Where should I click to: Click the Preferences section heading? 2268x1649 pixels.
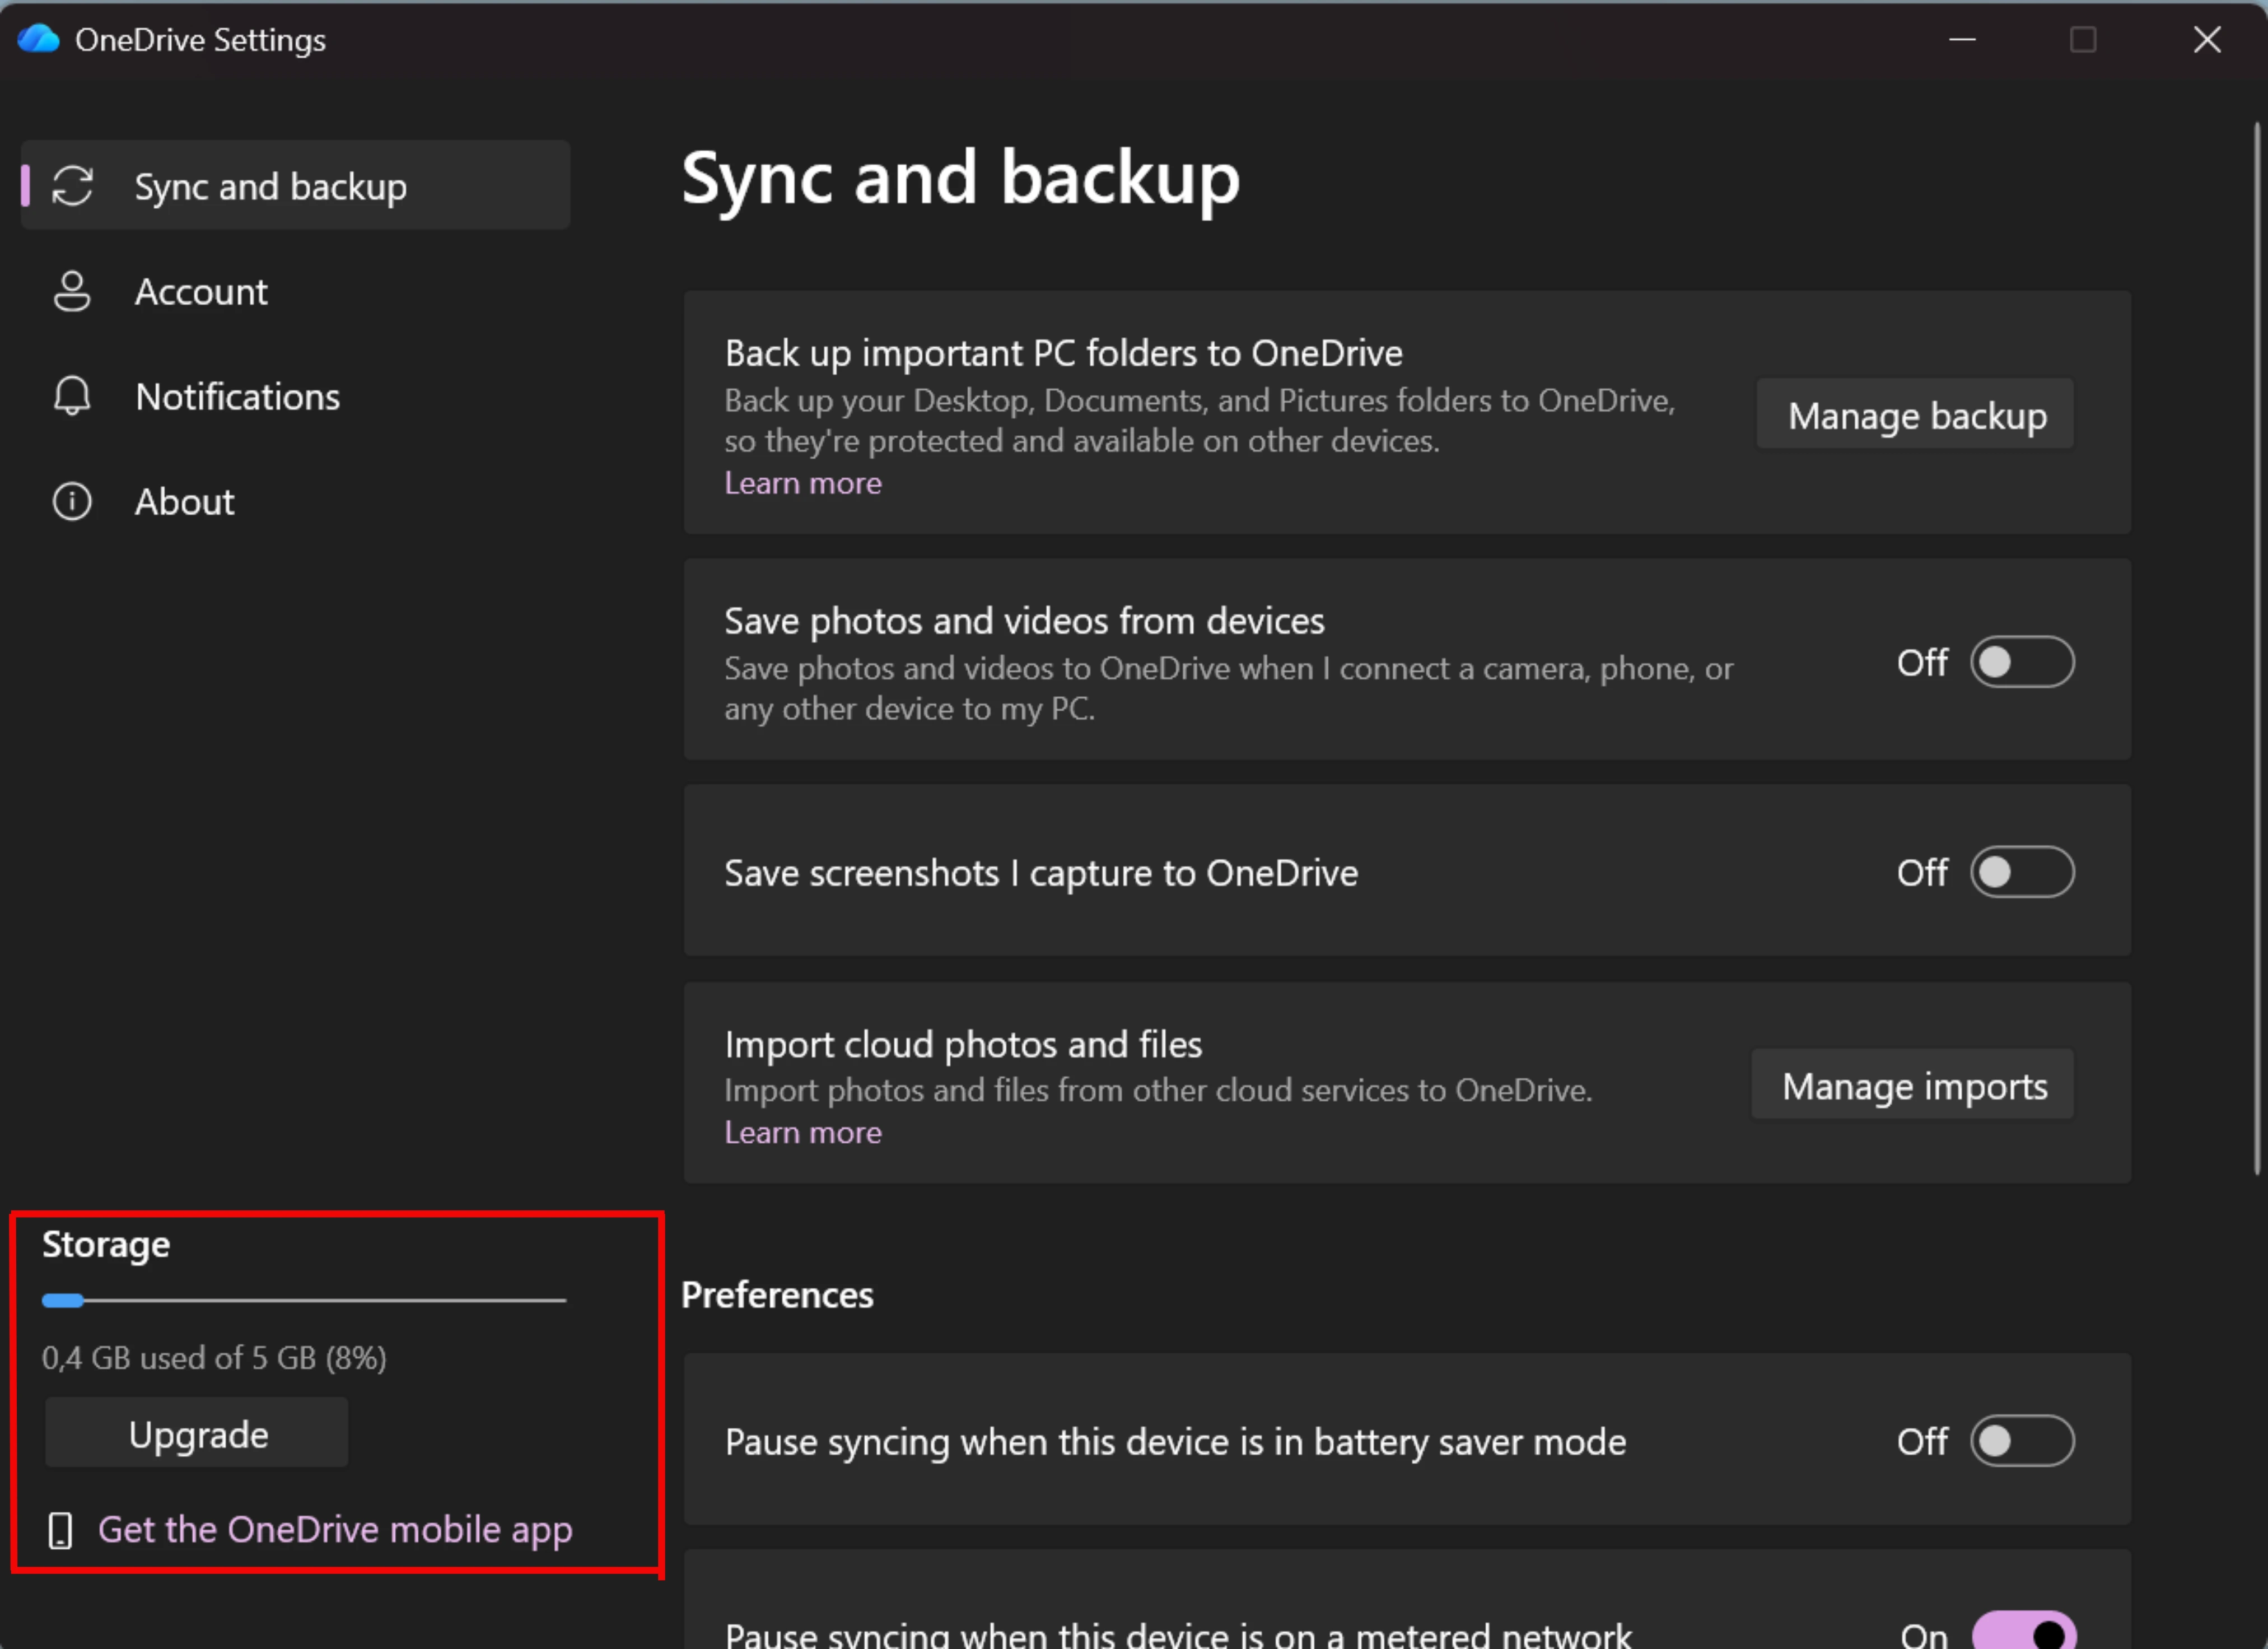click(777, 1295)
